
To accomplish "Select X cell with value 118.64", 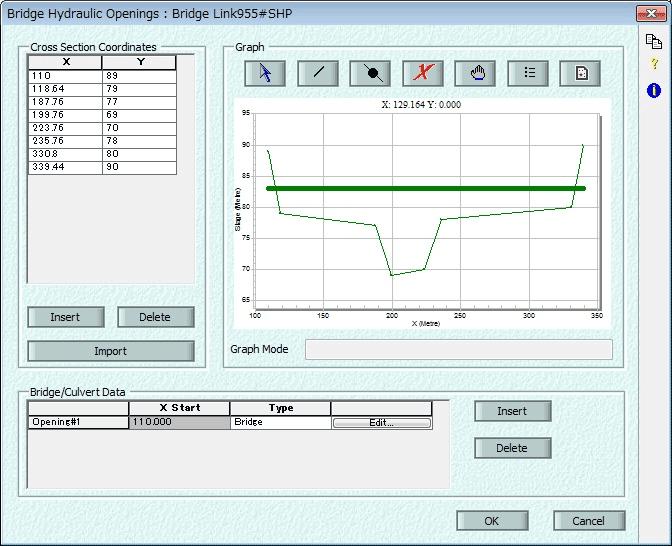I will point(65,89).
